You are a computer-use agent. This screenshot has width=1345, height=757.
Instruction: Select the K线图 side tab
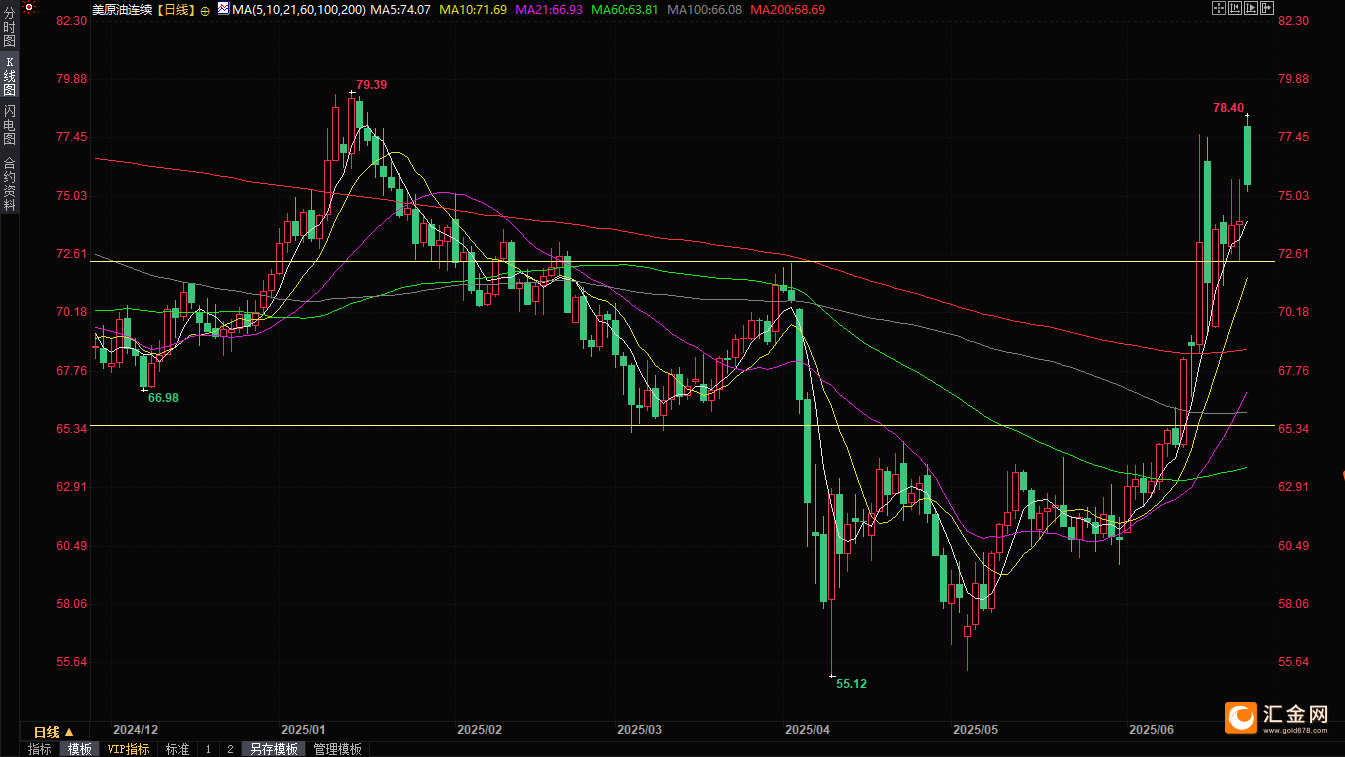tap(10, 76)
